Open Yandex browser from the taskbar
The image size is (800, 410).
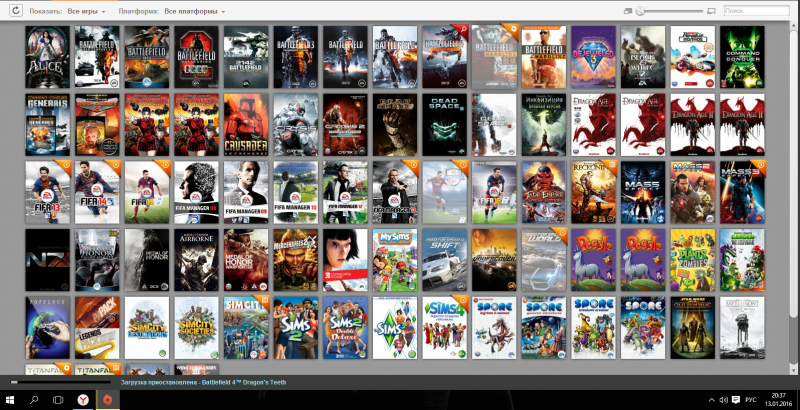click(83, 400)
